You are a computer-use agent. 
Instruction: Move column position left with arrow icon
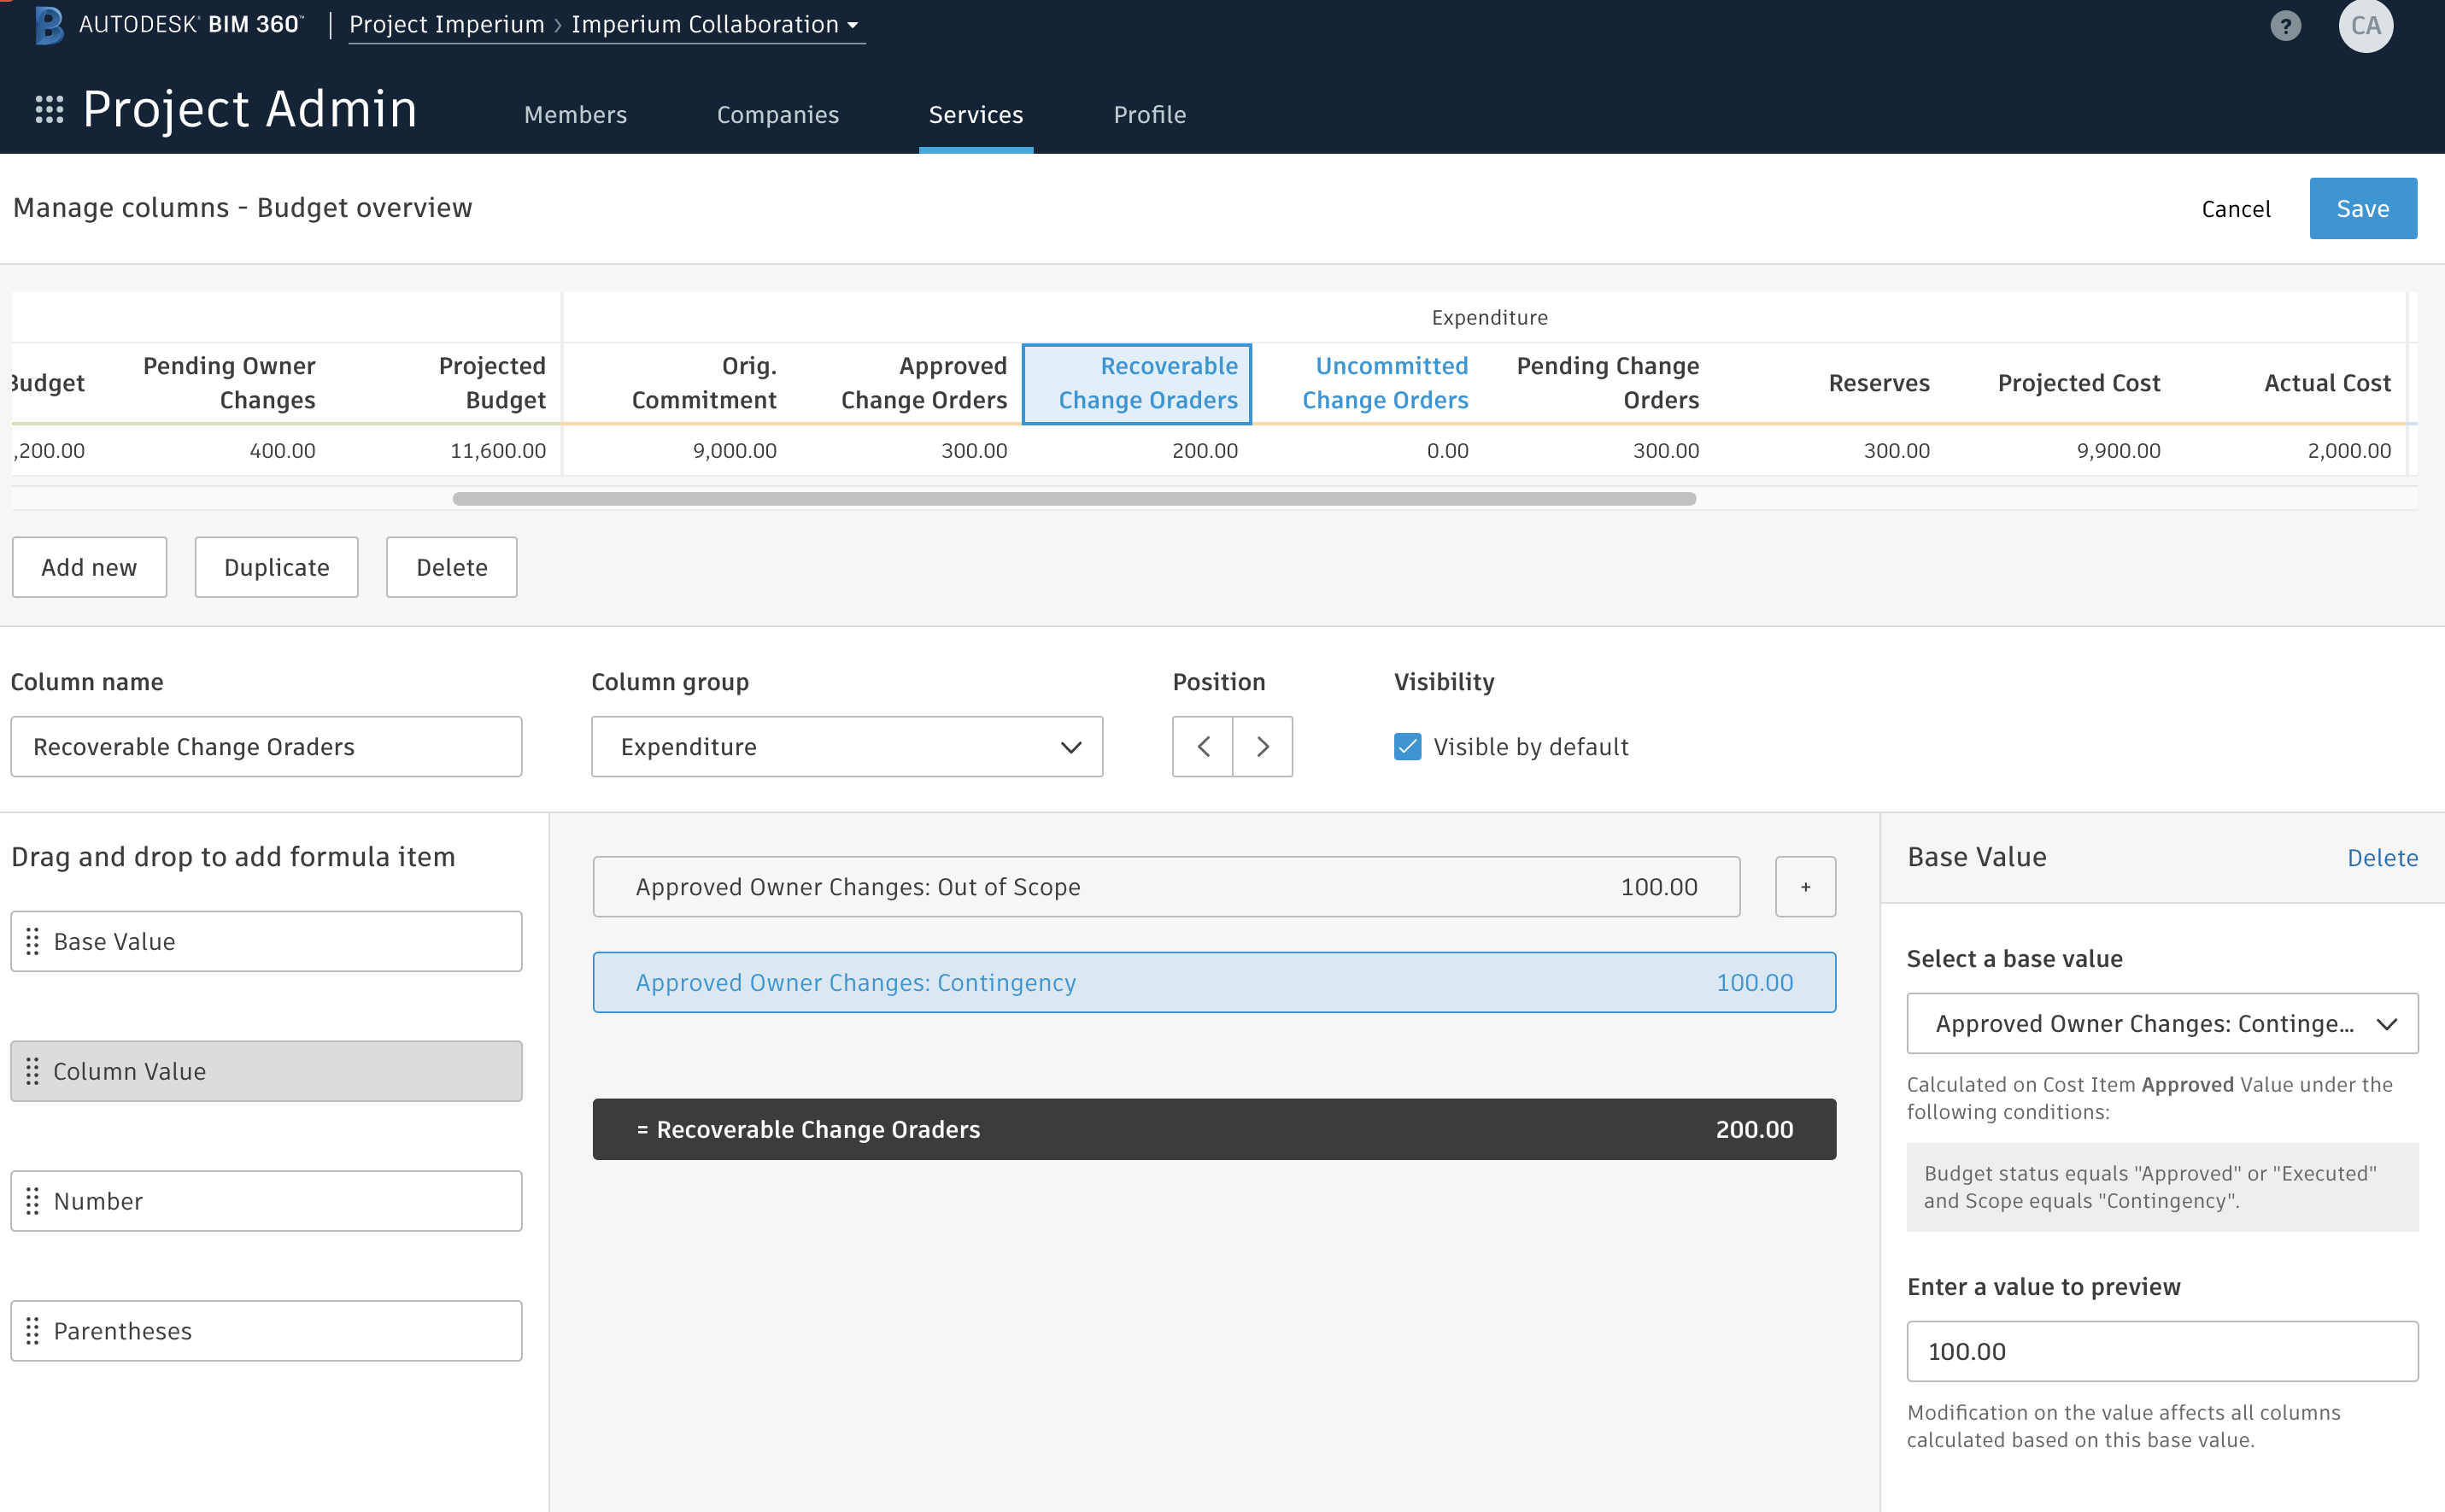pos(1202,746)
